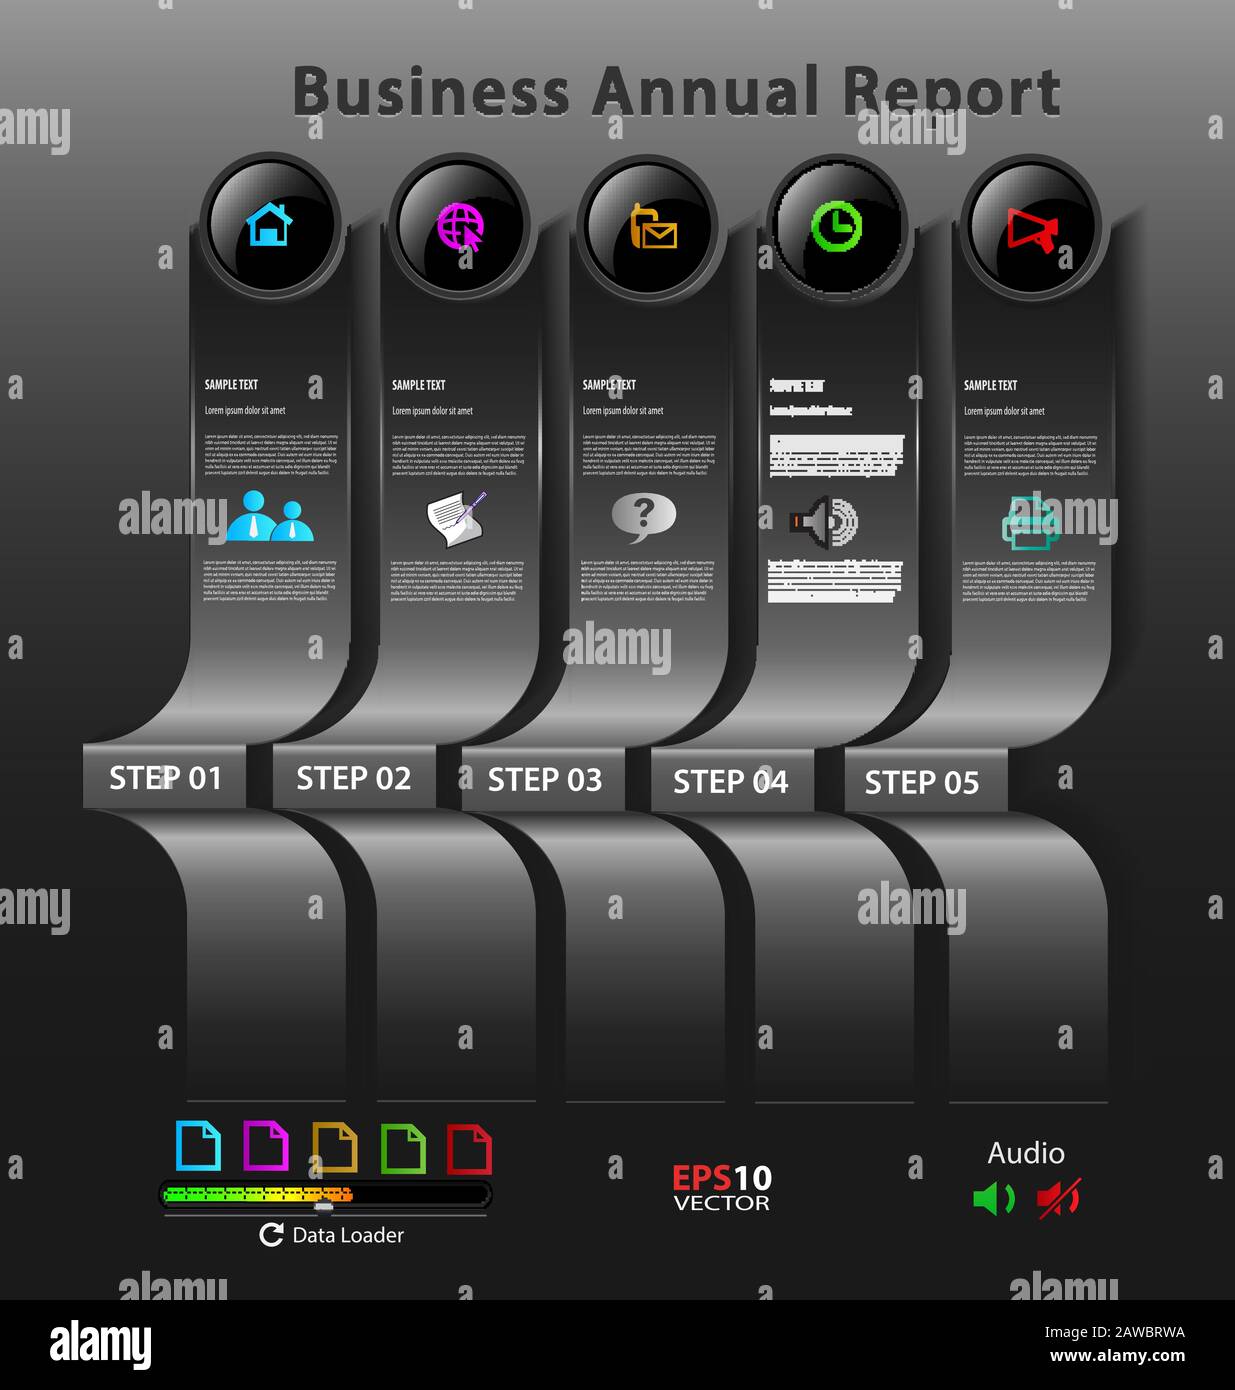This screenshot has height=1390, width=1235.
Task: Click the blue people group icon
Action: (269, 516)
